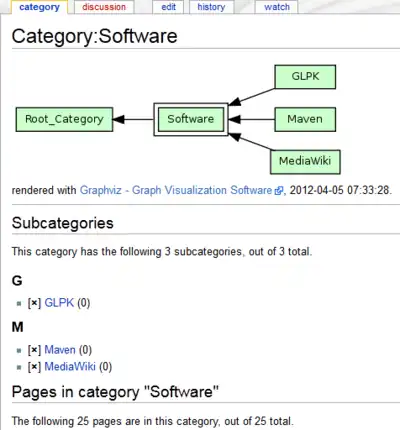Click the arrow between Software and Root_Category
The height and width of the screenshot is (430, 400).
coord(133,119)
